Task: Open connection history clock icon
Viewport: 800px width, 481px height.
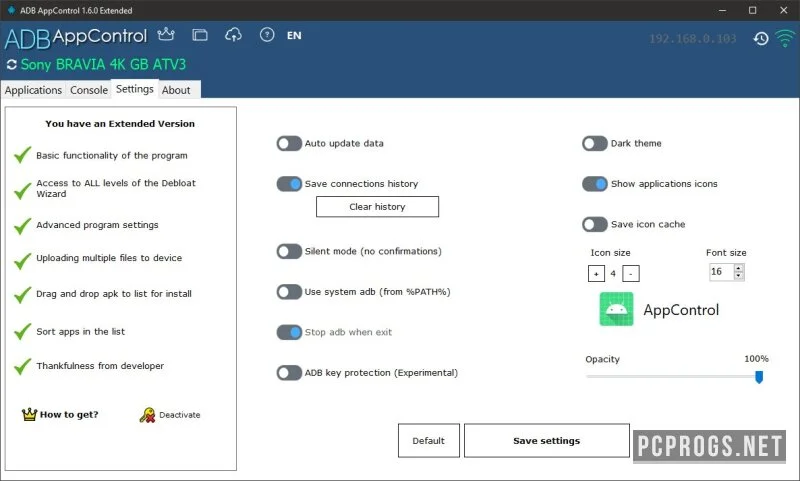Action: pos(761,38)
